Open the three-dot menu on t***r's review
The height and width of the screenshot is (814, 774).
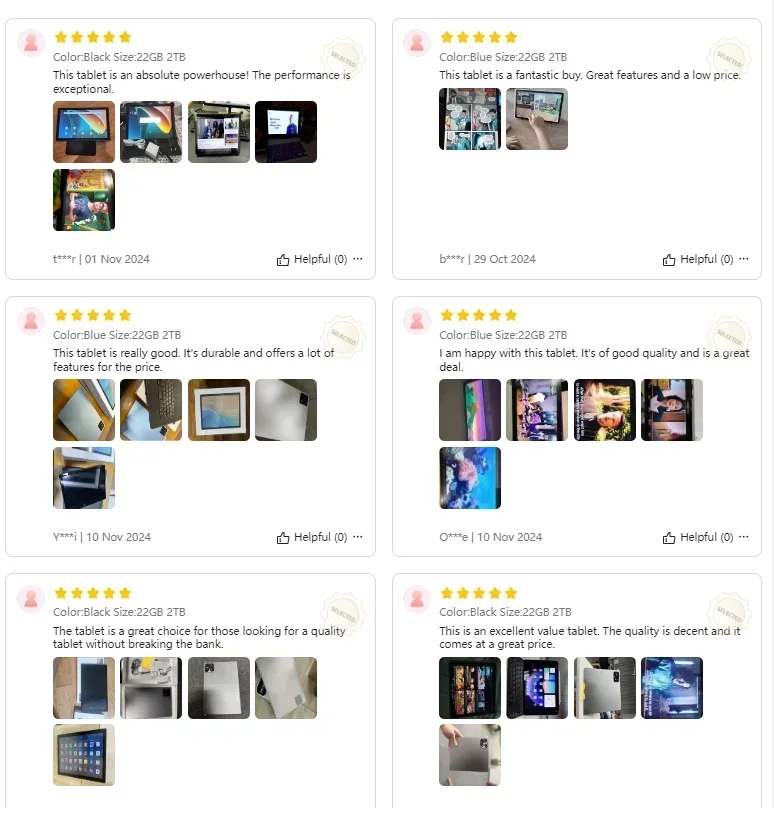pos(358,259)
